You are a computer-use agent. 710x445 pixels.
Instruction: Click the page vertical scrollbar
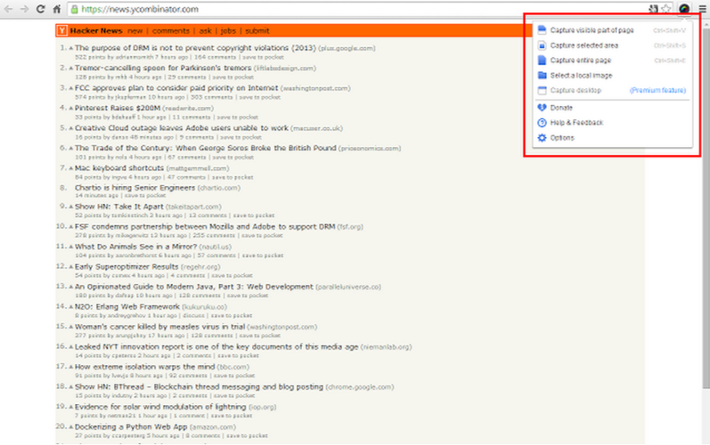[x=706, y=206]
